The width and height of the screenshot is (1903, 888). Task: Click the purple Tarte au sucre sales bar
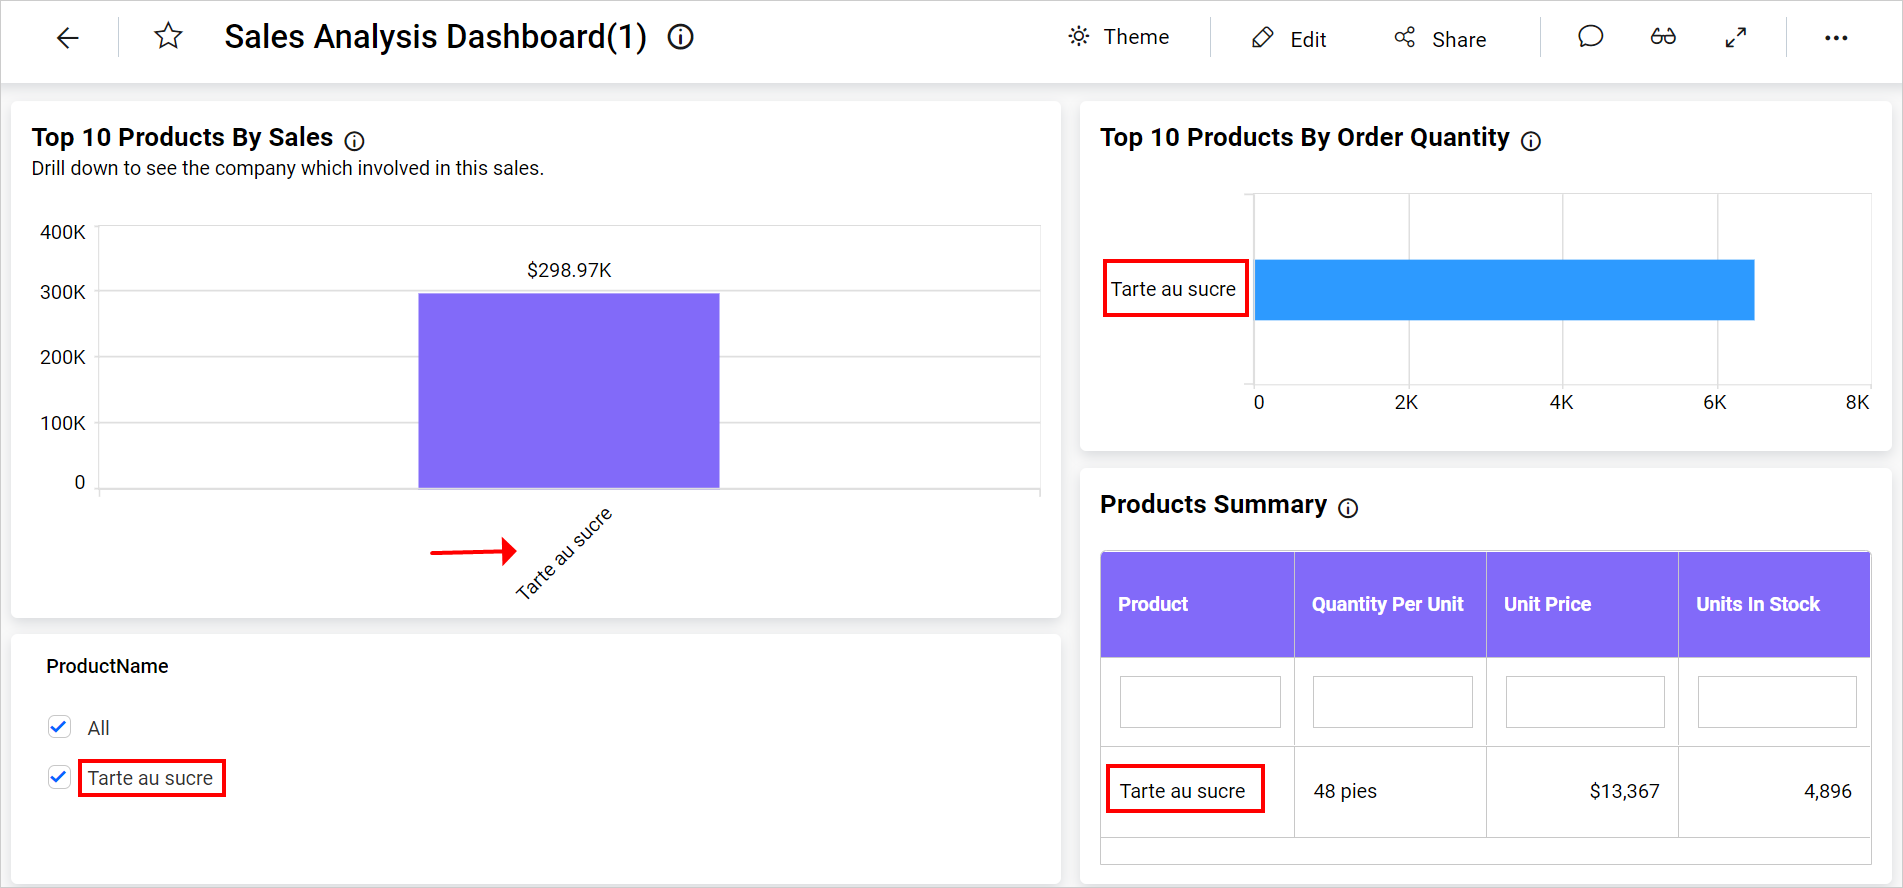pyautogui.click(x=568, y=390)
